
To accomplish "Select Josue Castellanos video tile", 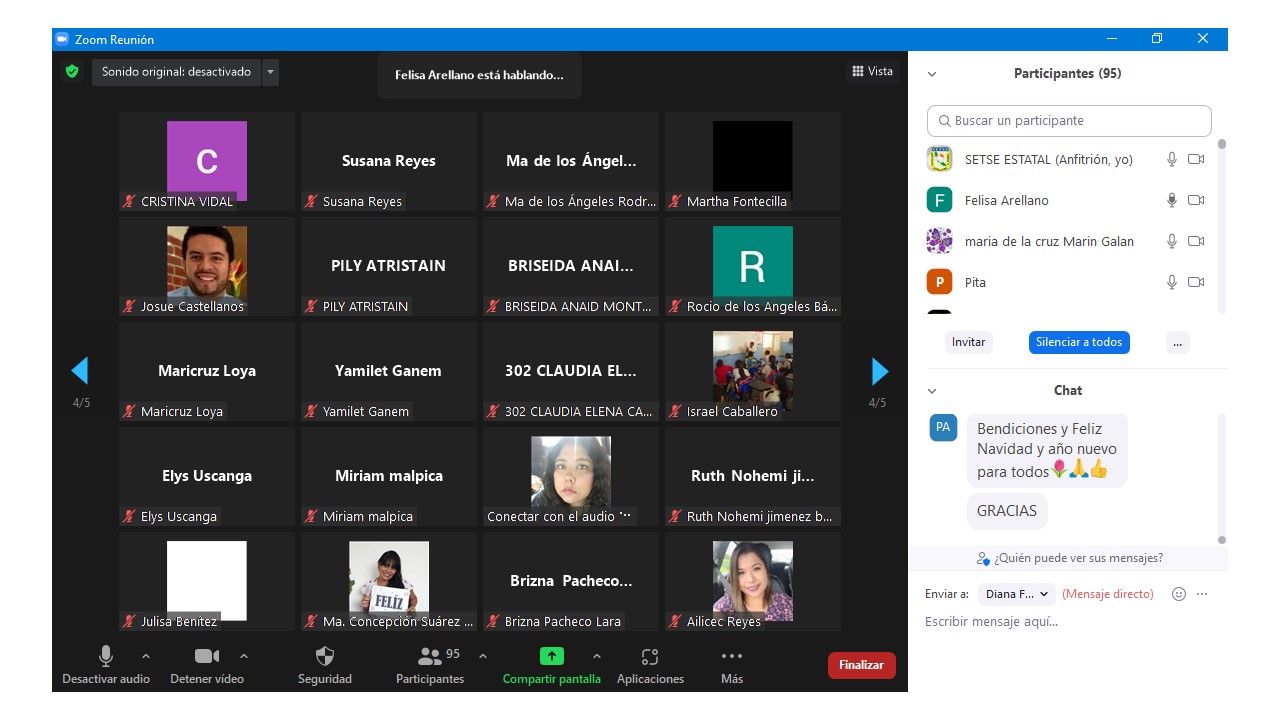I will point(207,266).
